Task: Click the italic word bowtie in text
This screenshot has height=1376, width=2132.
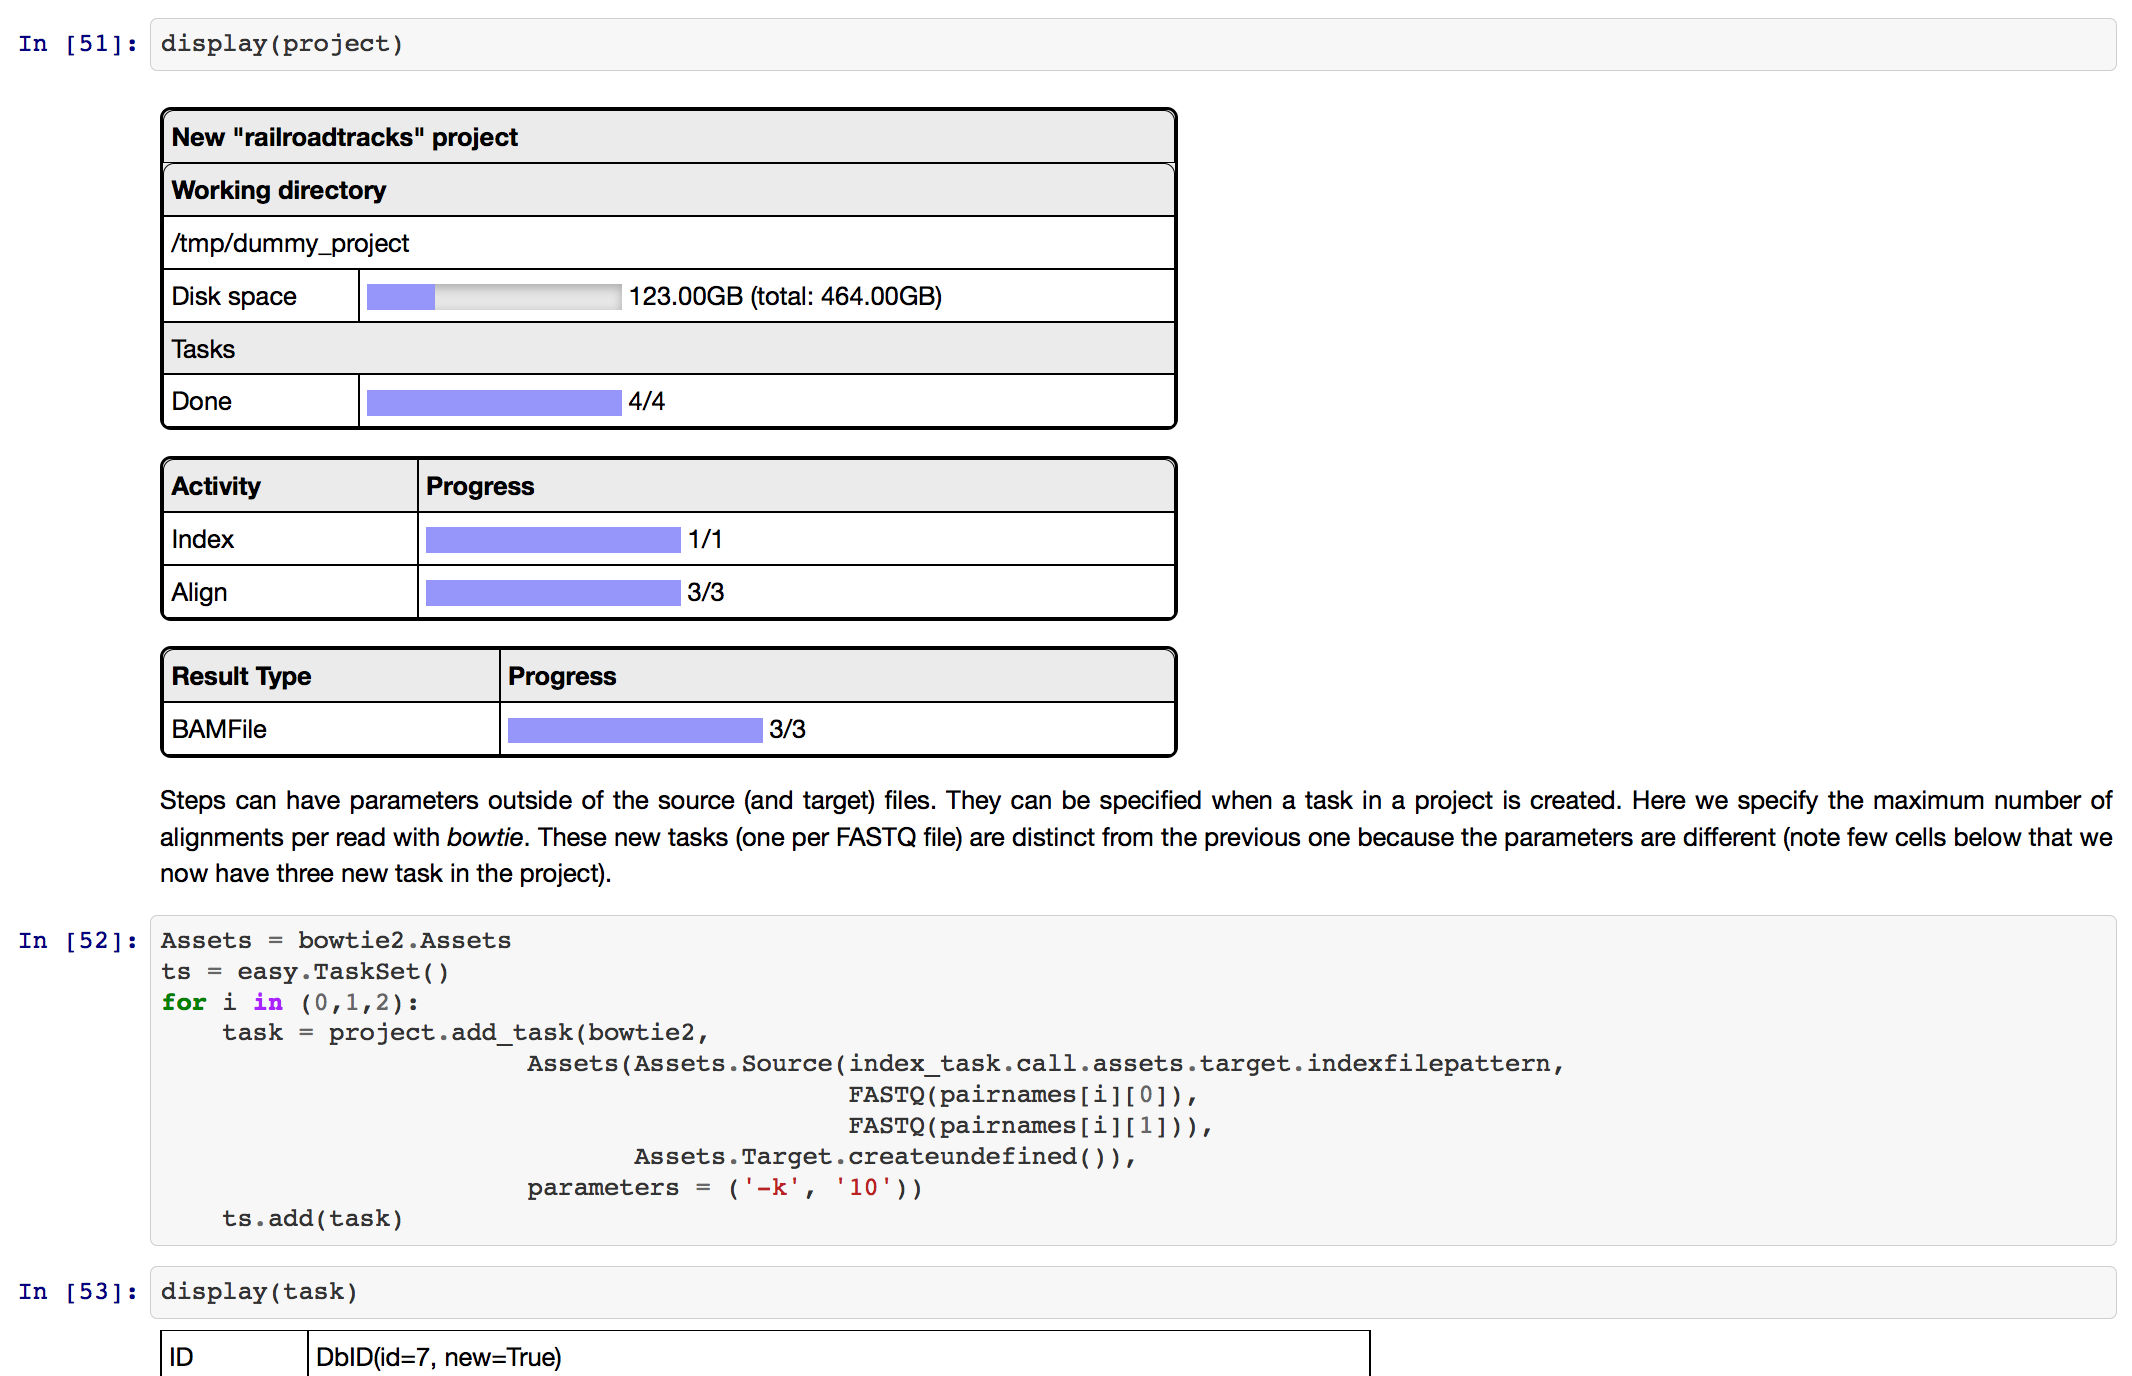Action: [x=484, y=837]
